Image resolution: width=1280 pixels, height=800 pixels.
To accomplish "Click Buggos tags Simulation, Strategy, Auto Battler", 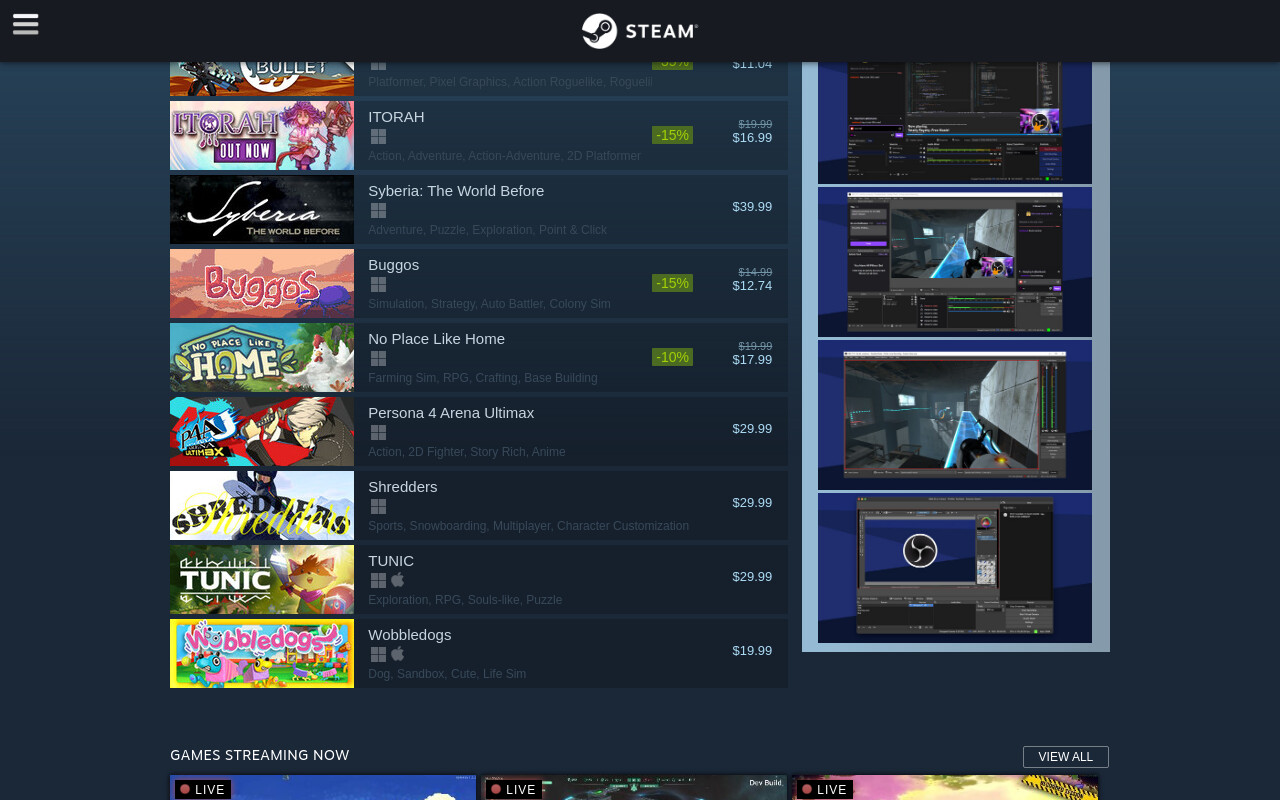I will tap(489, 304).
